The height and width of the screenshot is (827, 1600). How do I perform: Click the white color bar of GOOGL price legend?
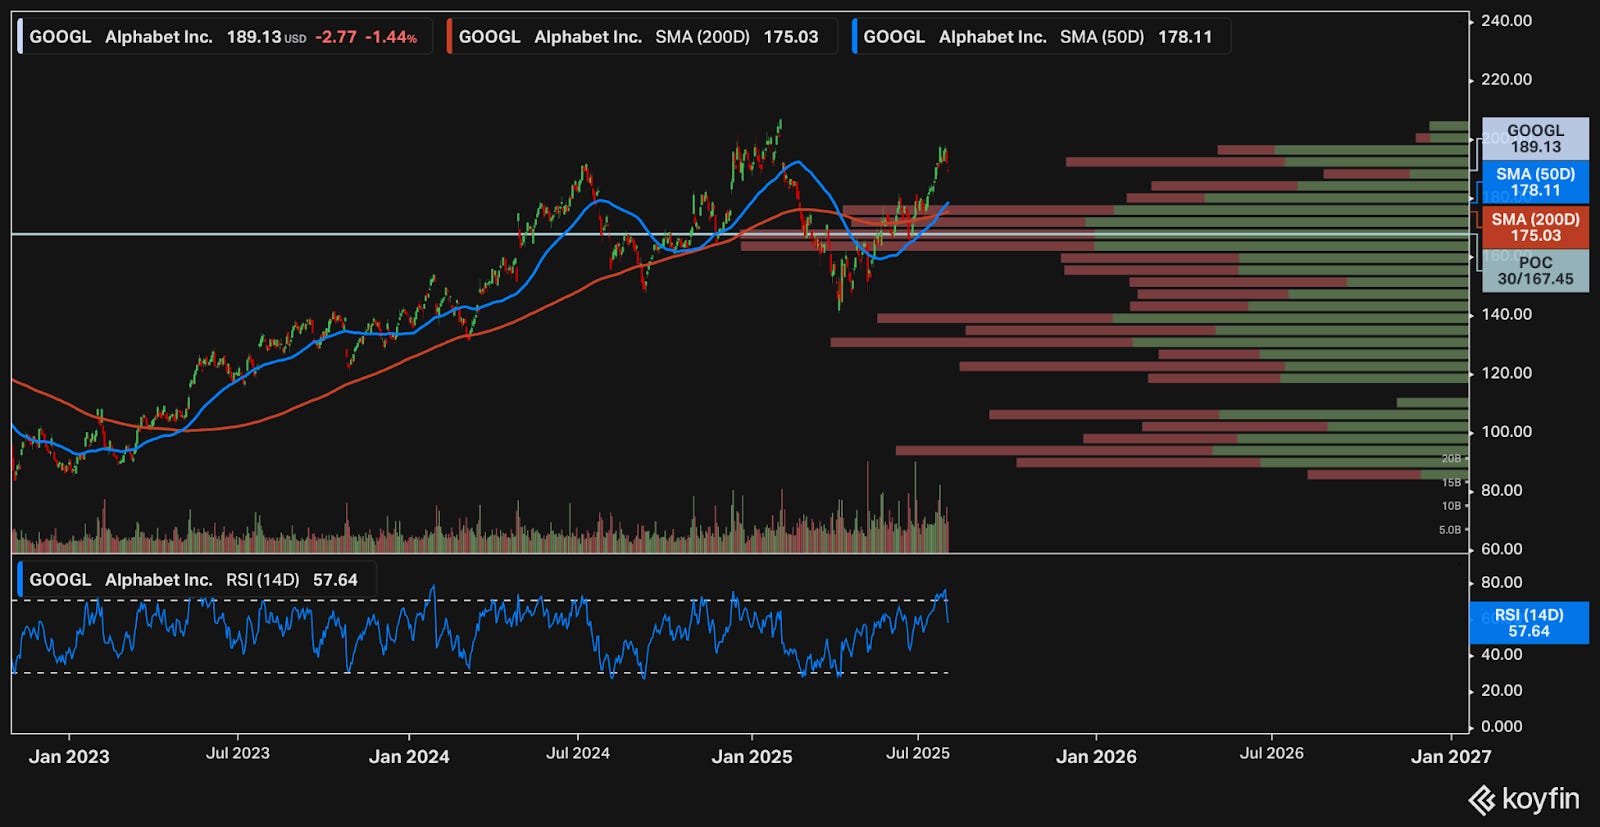[x=20, y=37]
